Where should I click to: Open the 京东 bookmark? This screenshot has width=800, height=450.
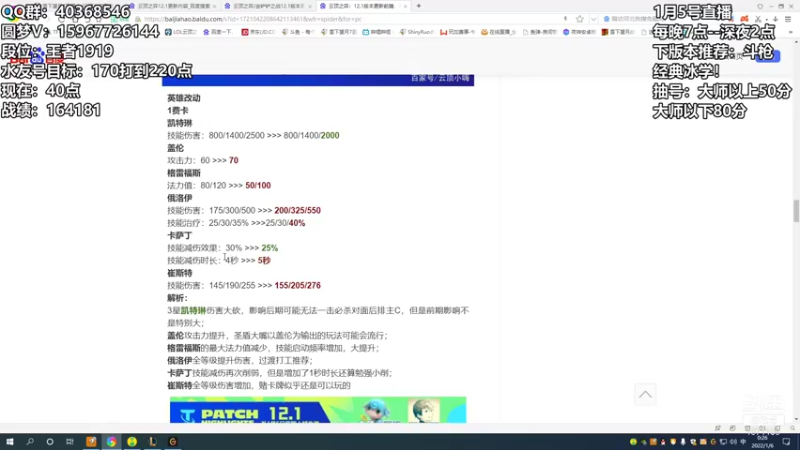tap(259, 32)
